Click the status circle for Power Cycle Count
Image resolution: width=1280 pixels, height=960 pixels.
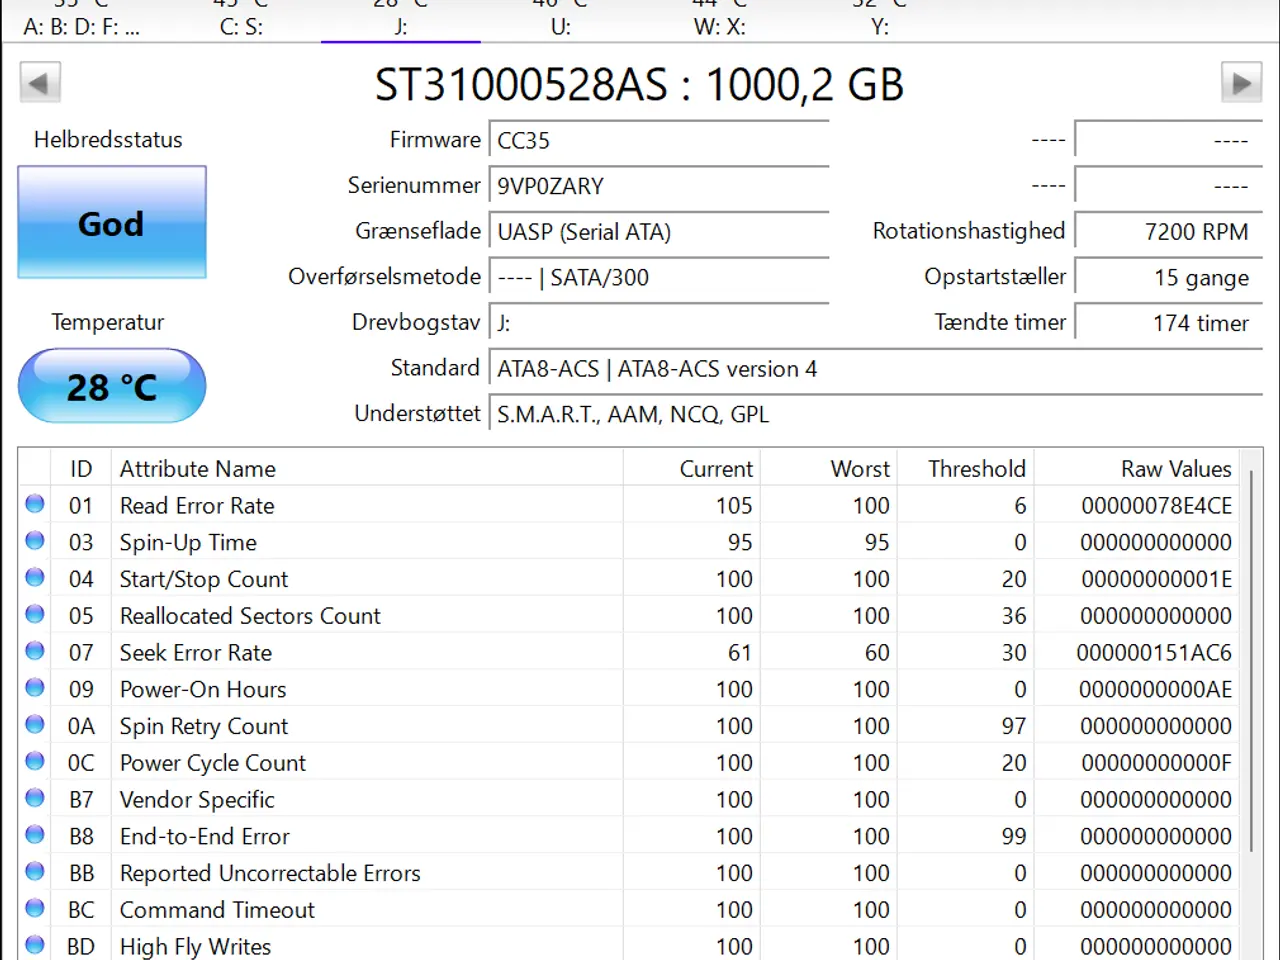click(35, 761)
